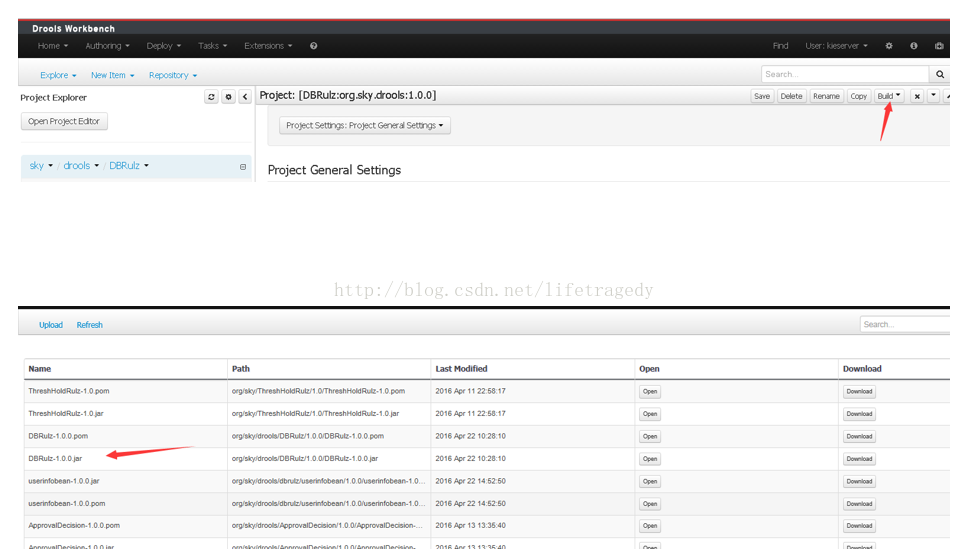
Task: Download userinfobean-1.0.0.jar
Action: coord(859,481)
